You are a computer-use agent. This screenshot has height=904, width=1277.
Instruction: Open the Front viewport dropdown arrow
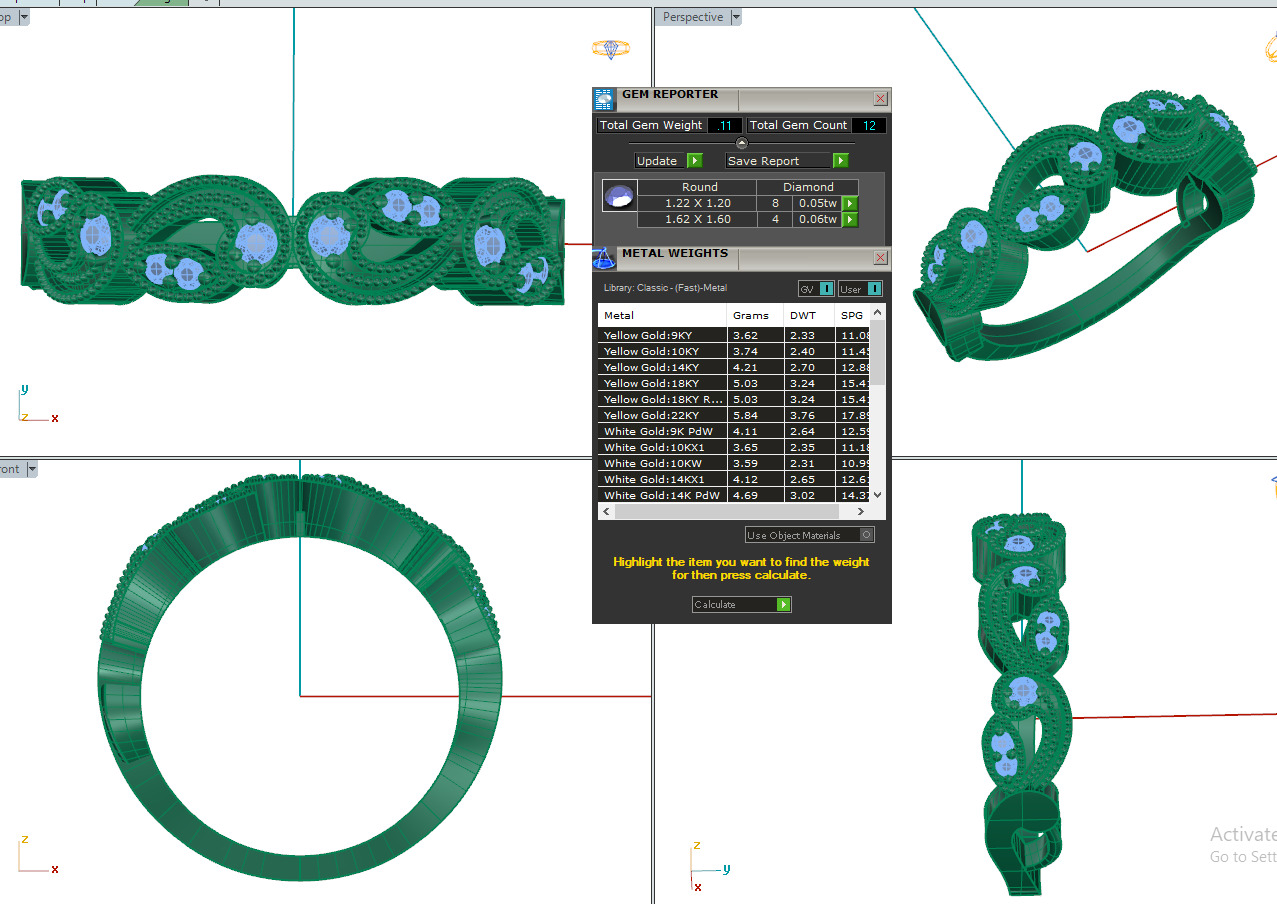[x=31, y=469]
